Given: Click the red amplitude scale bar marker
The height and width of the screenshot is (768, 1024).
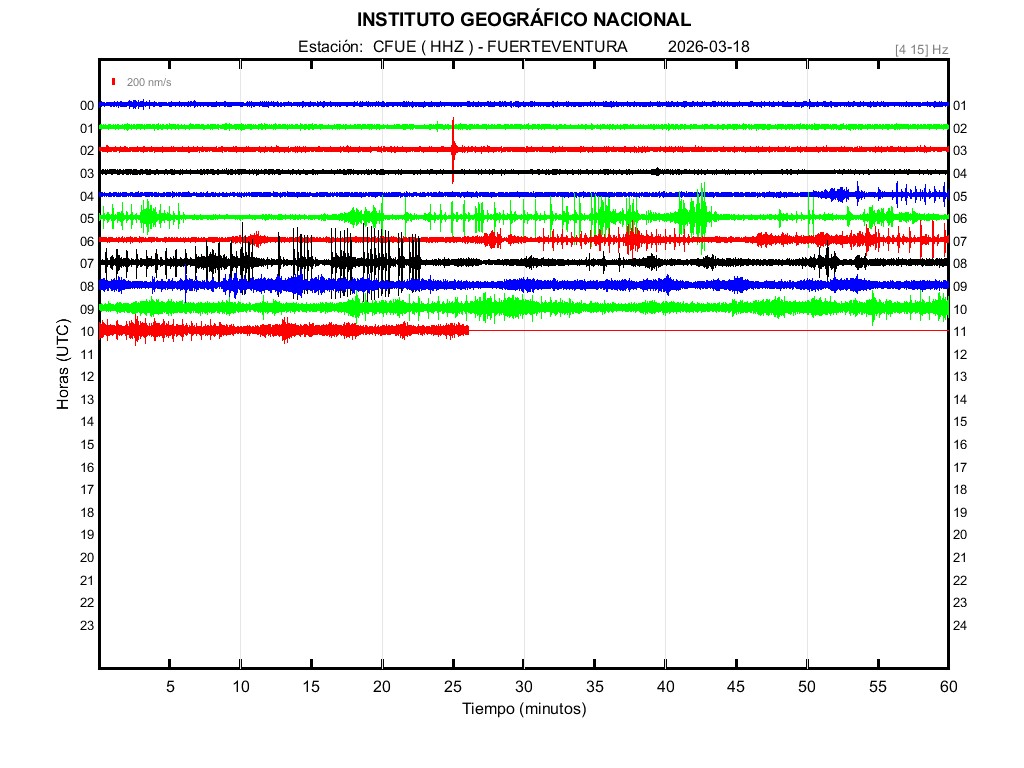Looking at the screenshot, I should click(x=115, y=82).
